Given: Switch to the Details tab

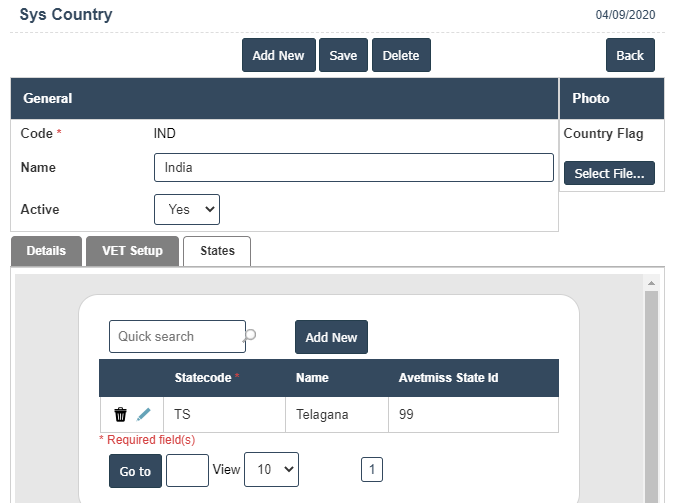Looking at the screenshot, I should [x=46, y=251].
